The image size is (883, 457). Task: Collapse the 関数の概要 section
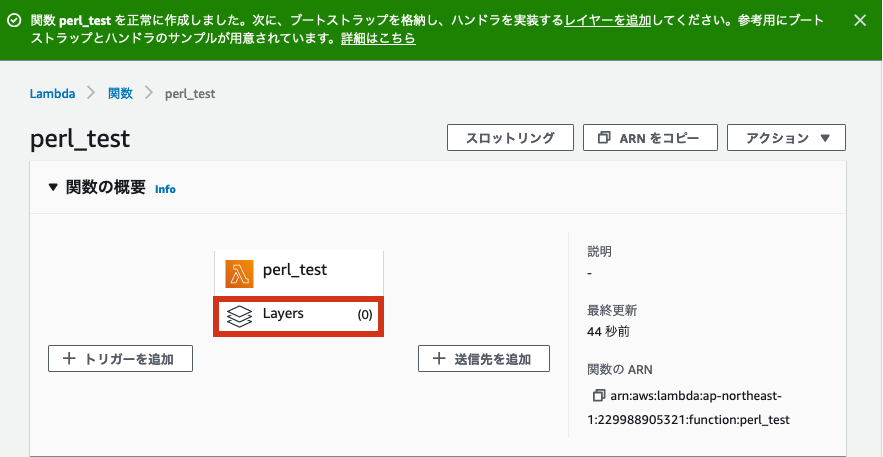[x=53, y=187]
